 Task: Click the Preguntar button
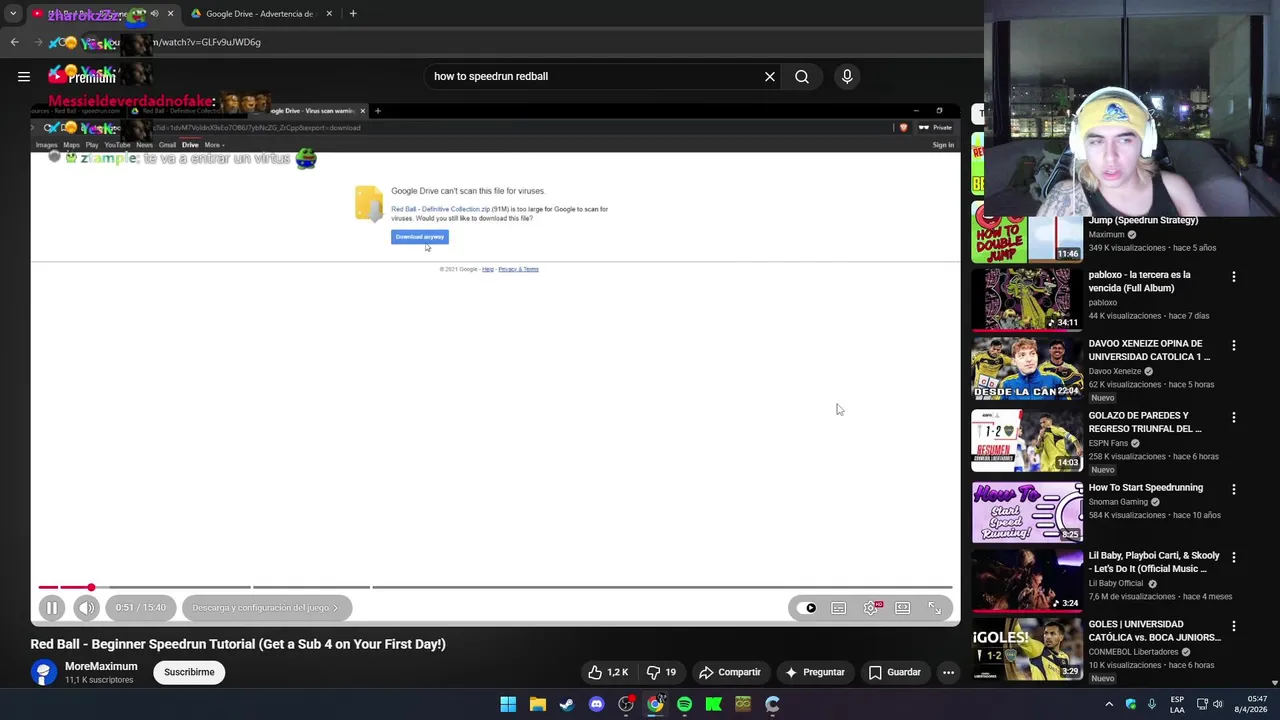815,672
